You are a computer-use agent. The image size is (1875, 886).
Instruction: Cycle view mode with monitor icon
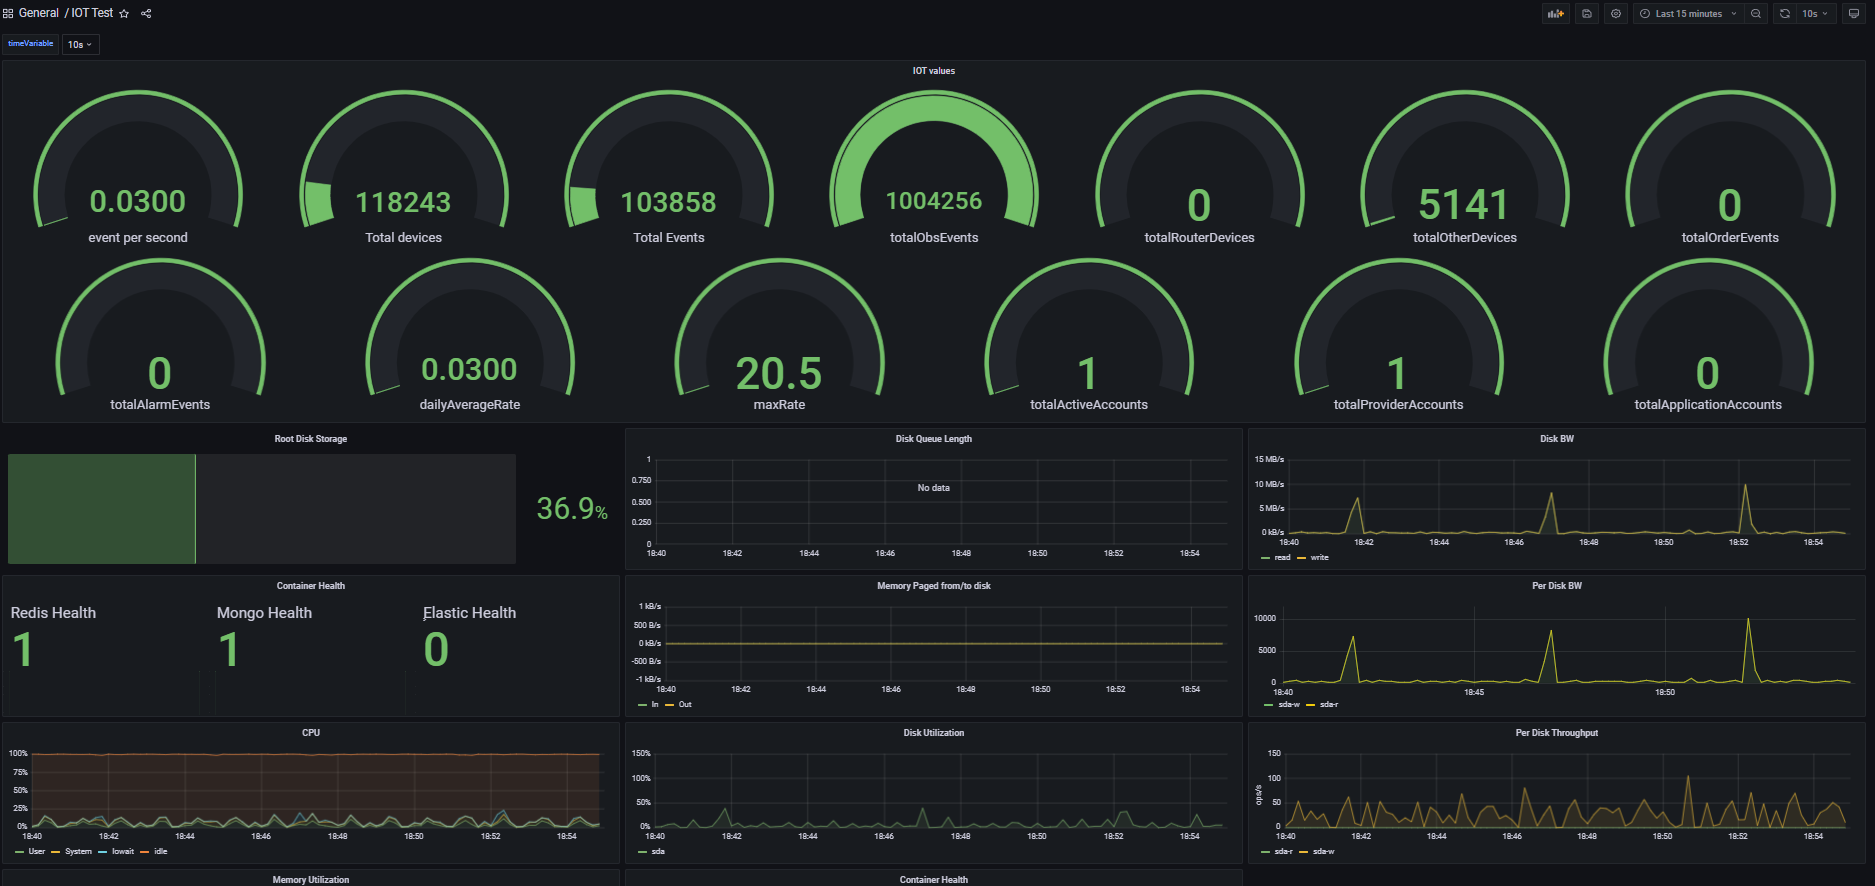point(1854,14)
